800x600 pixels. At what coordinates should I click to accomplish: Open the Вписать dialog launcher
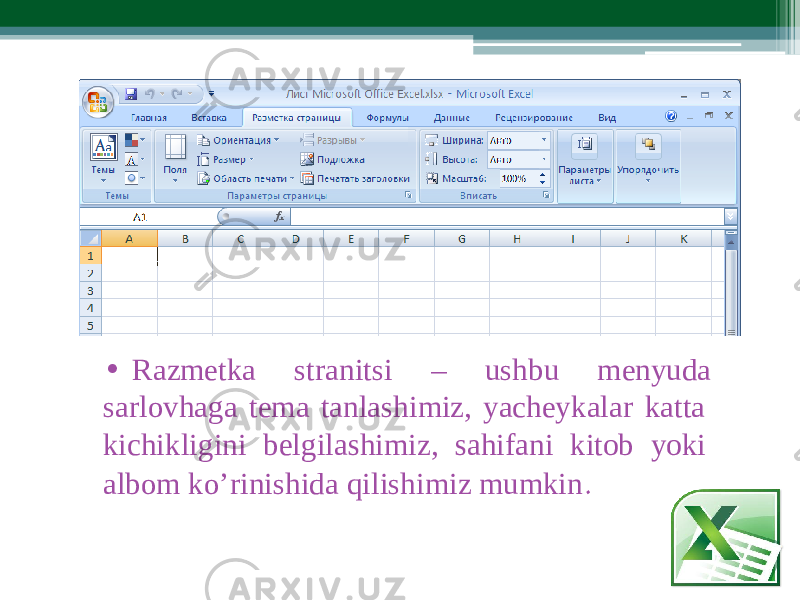click(x=546, y=195)
